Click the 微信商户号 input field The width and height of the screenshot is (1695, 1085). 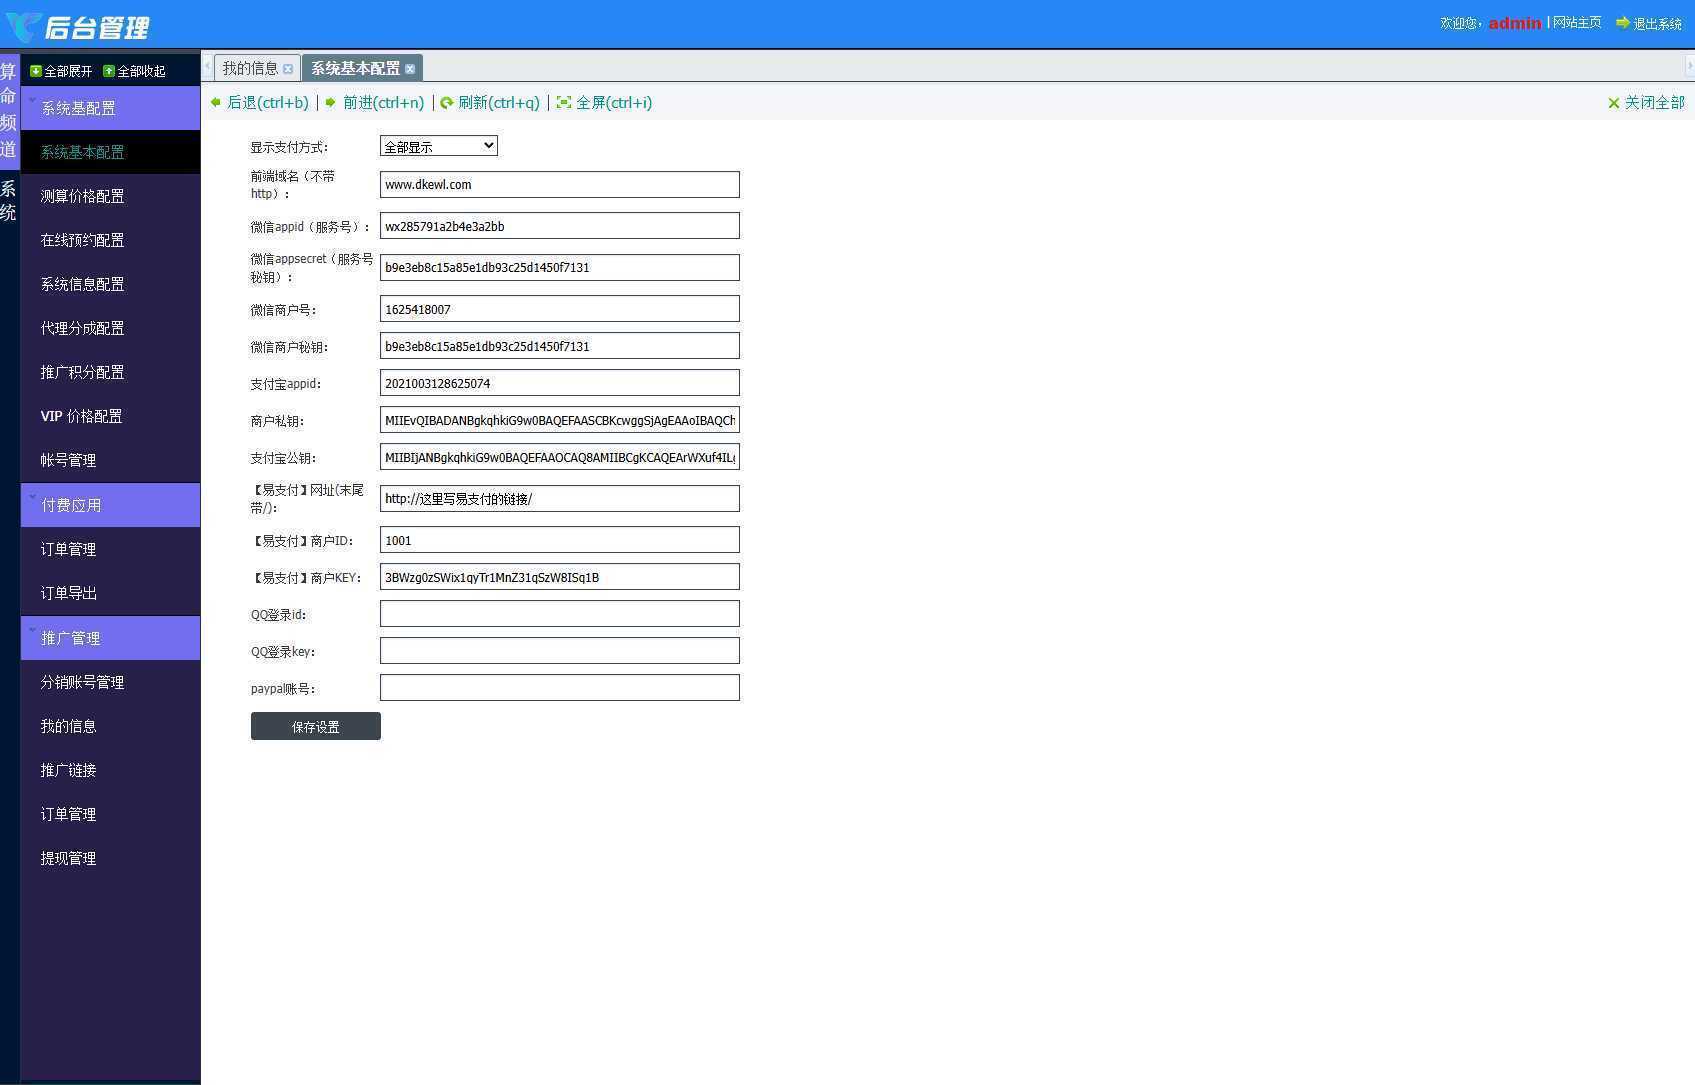click(x=560, y=309)
